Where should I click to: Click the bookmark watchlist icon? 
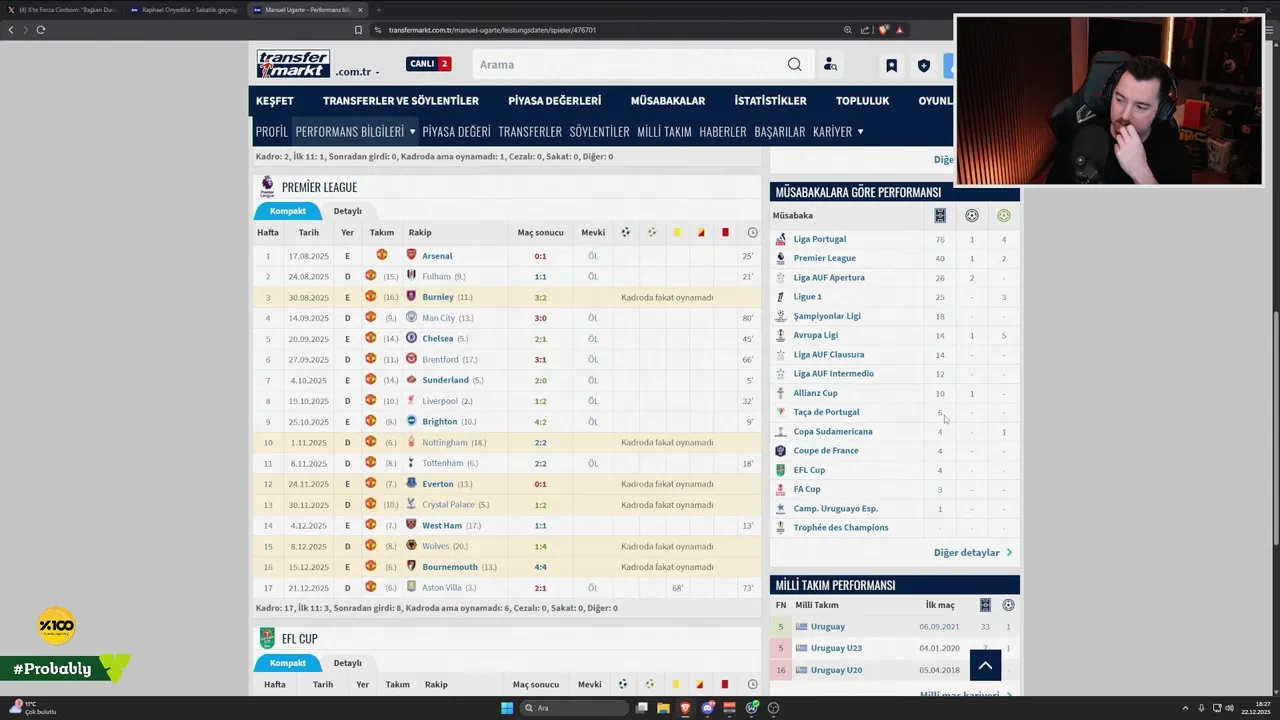point(891,66)
